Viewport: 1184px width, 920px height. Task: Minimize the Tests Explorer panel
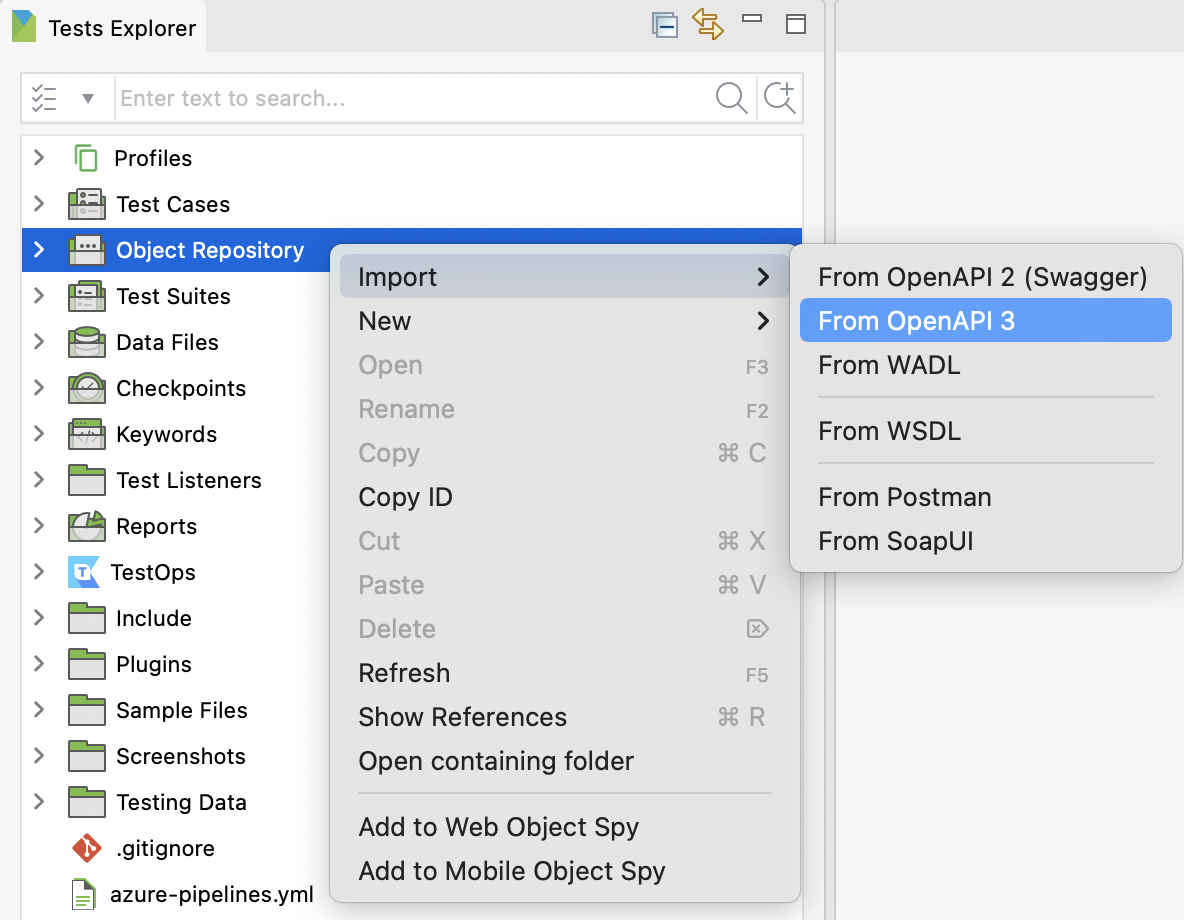point(752,18)
